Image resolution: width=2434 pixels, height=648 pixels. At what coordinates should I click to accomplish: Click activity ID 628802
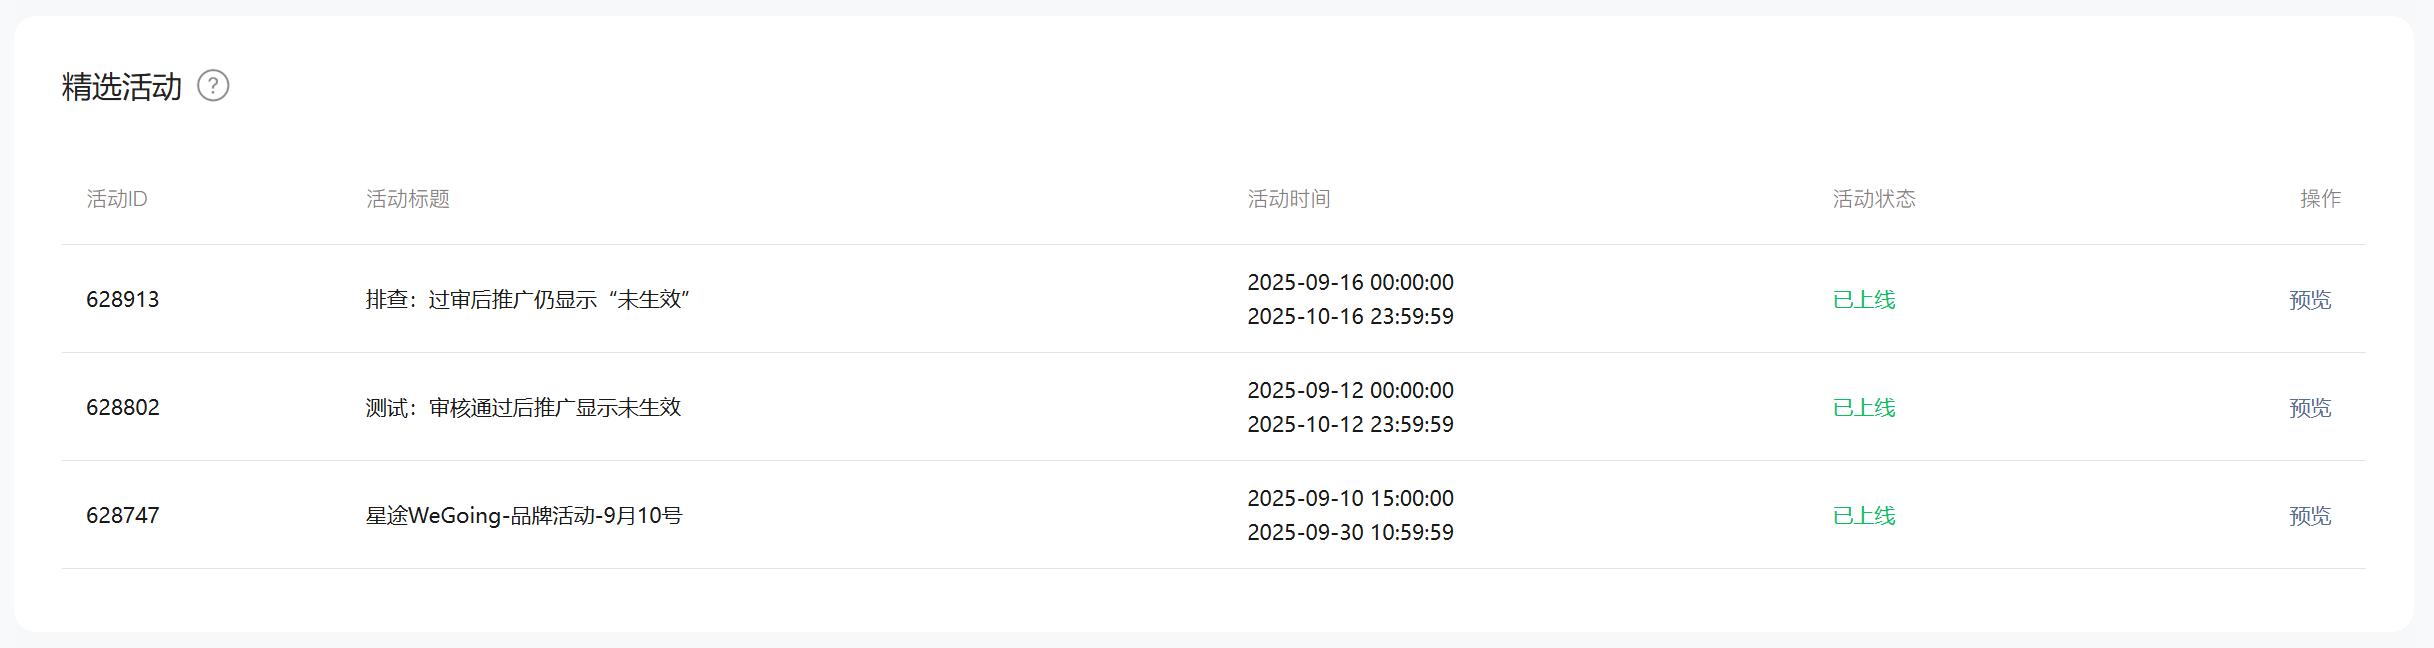point(123,408)
